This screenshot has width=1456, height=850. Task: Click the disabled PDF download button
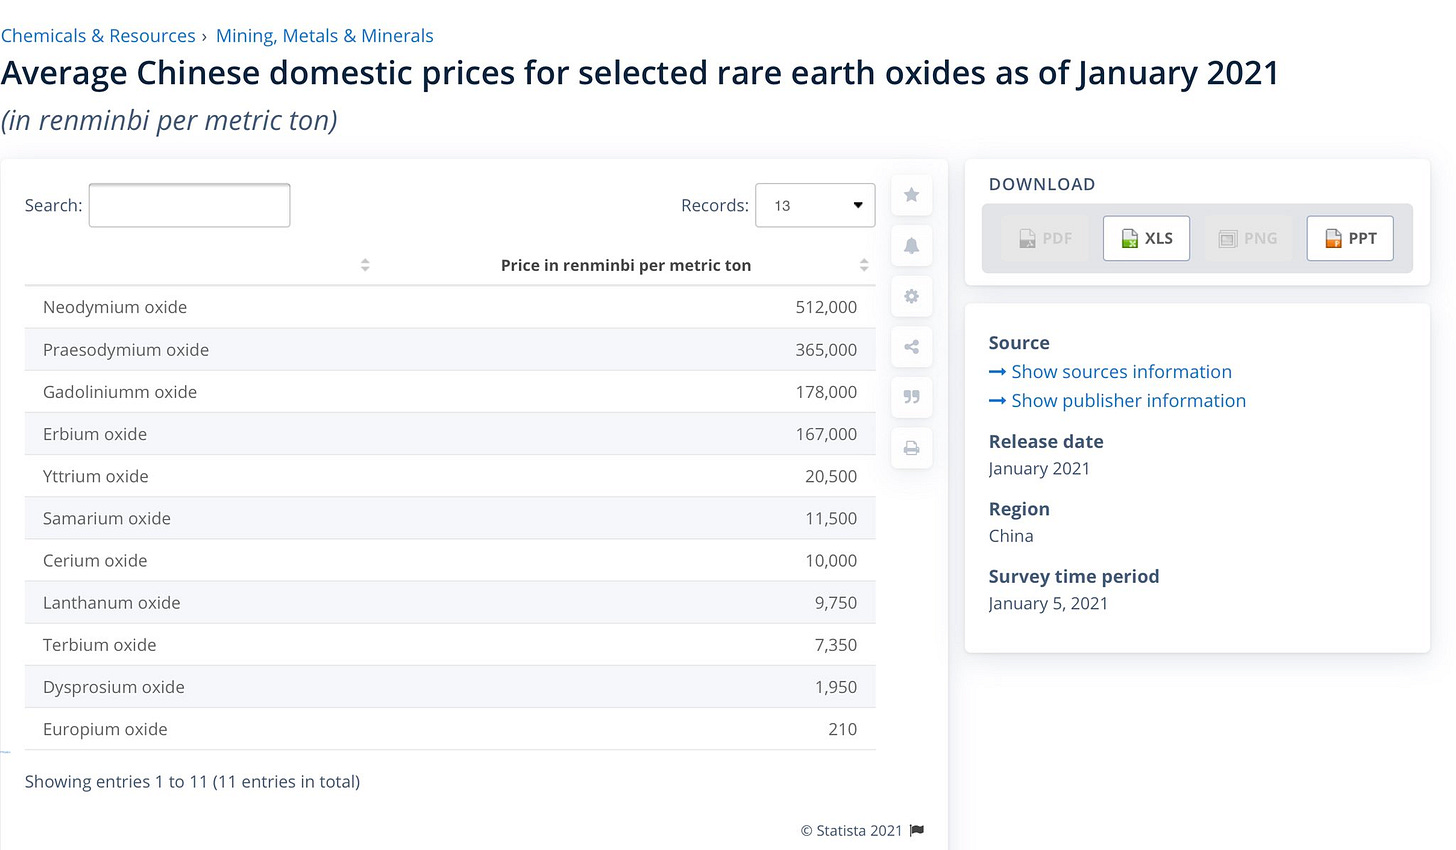(x=1045, y=238)
